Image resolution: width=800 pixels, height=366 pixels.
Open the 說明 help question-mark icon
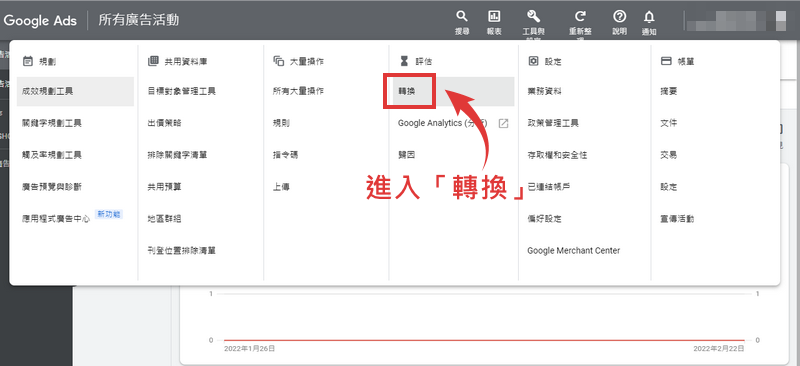619,16
